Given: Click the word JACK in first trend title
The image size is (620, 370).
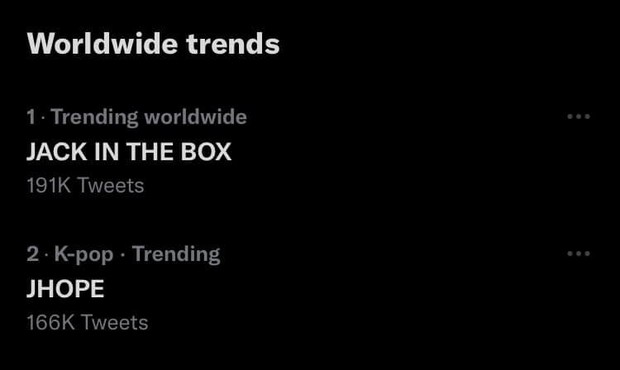Looking at the screenshot, I should 57,152.
